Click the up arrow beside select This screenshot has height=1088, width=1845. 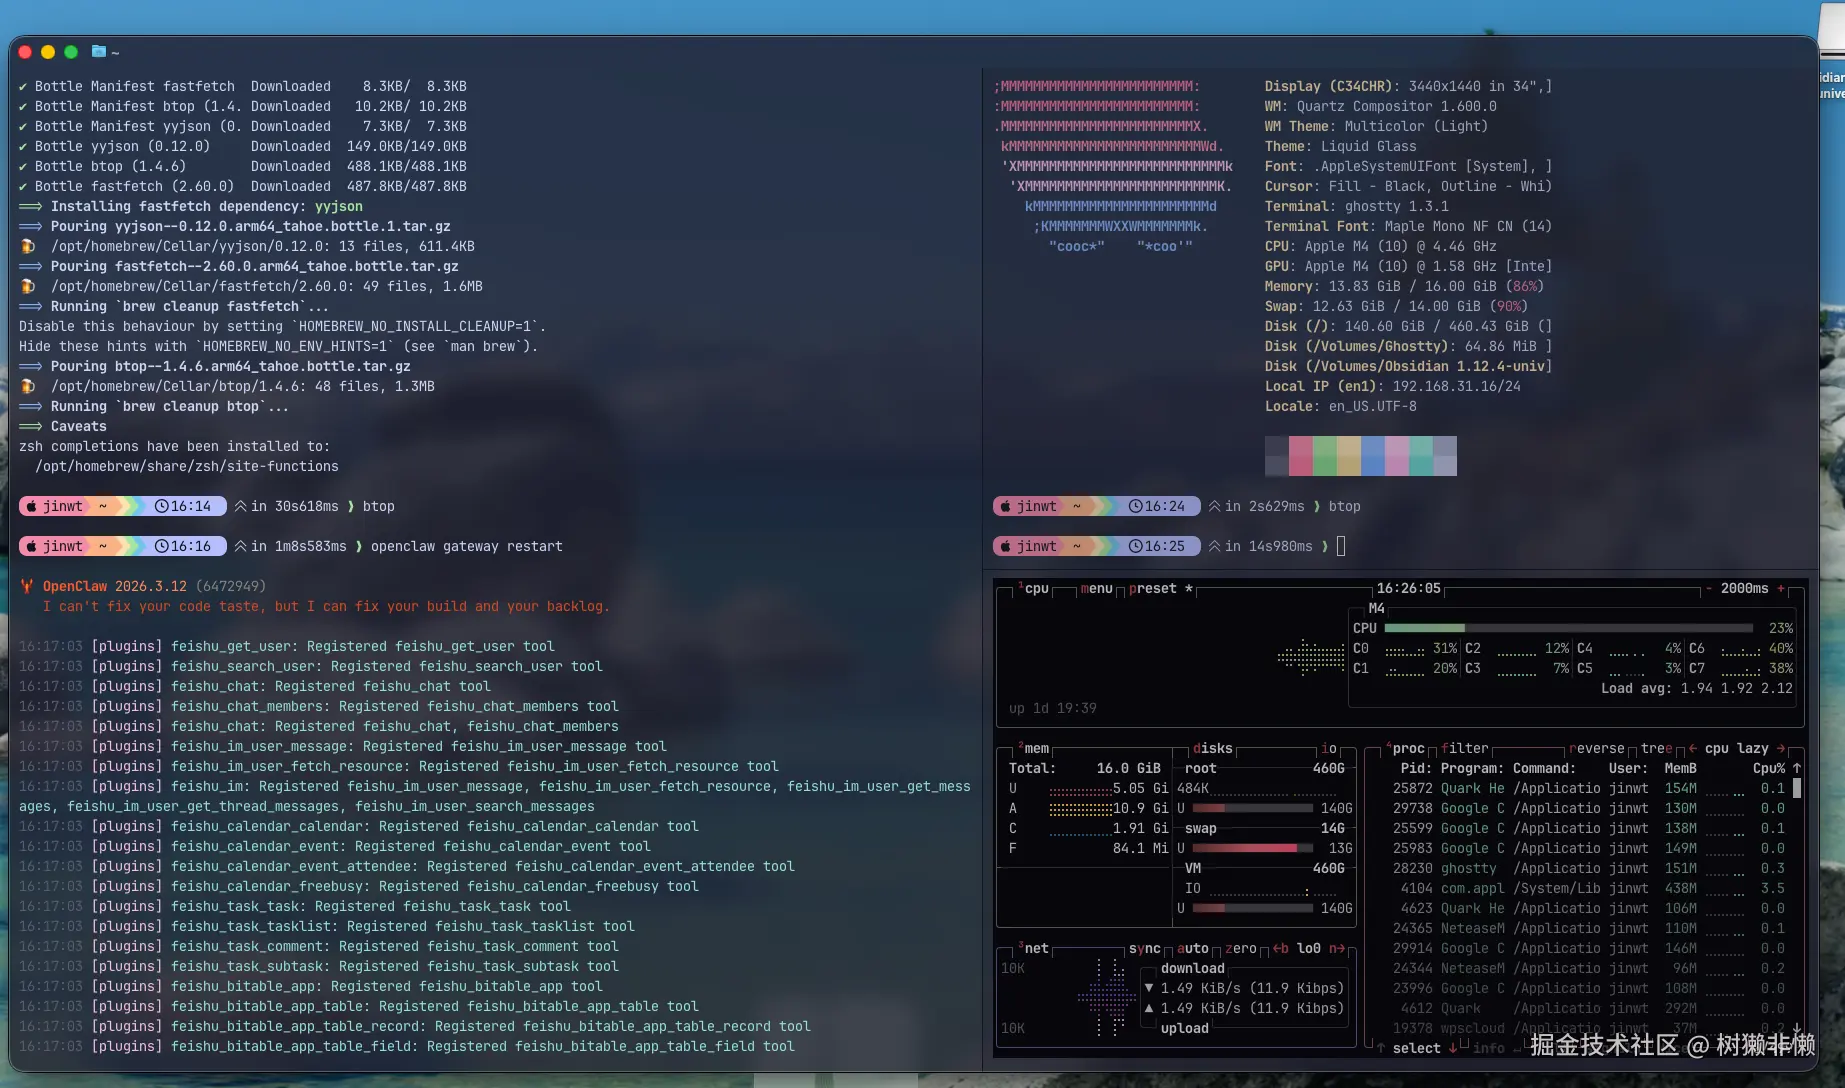[x=1381, y=1048]
